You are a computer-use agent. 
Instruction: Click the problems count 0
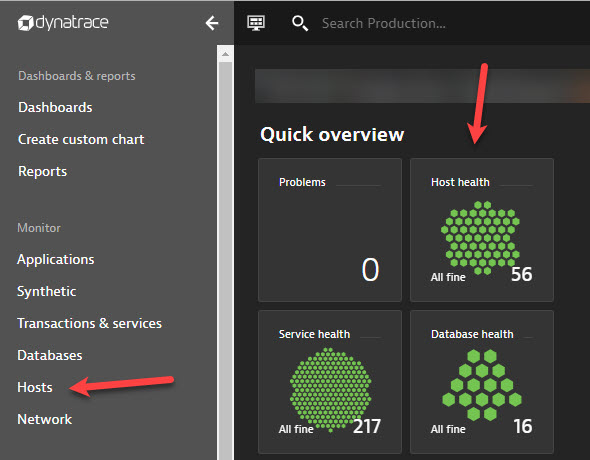(370, 270)
